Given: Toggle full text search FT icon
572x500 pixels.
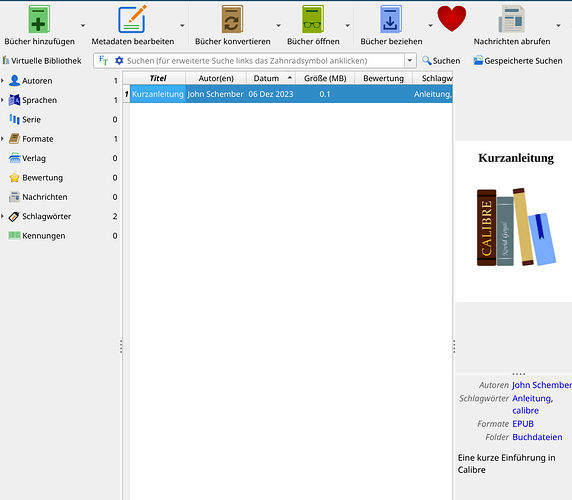Looking at the screenshot, I should click(x=104, y=61).
